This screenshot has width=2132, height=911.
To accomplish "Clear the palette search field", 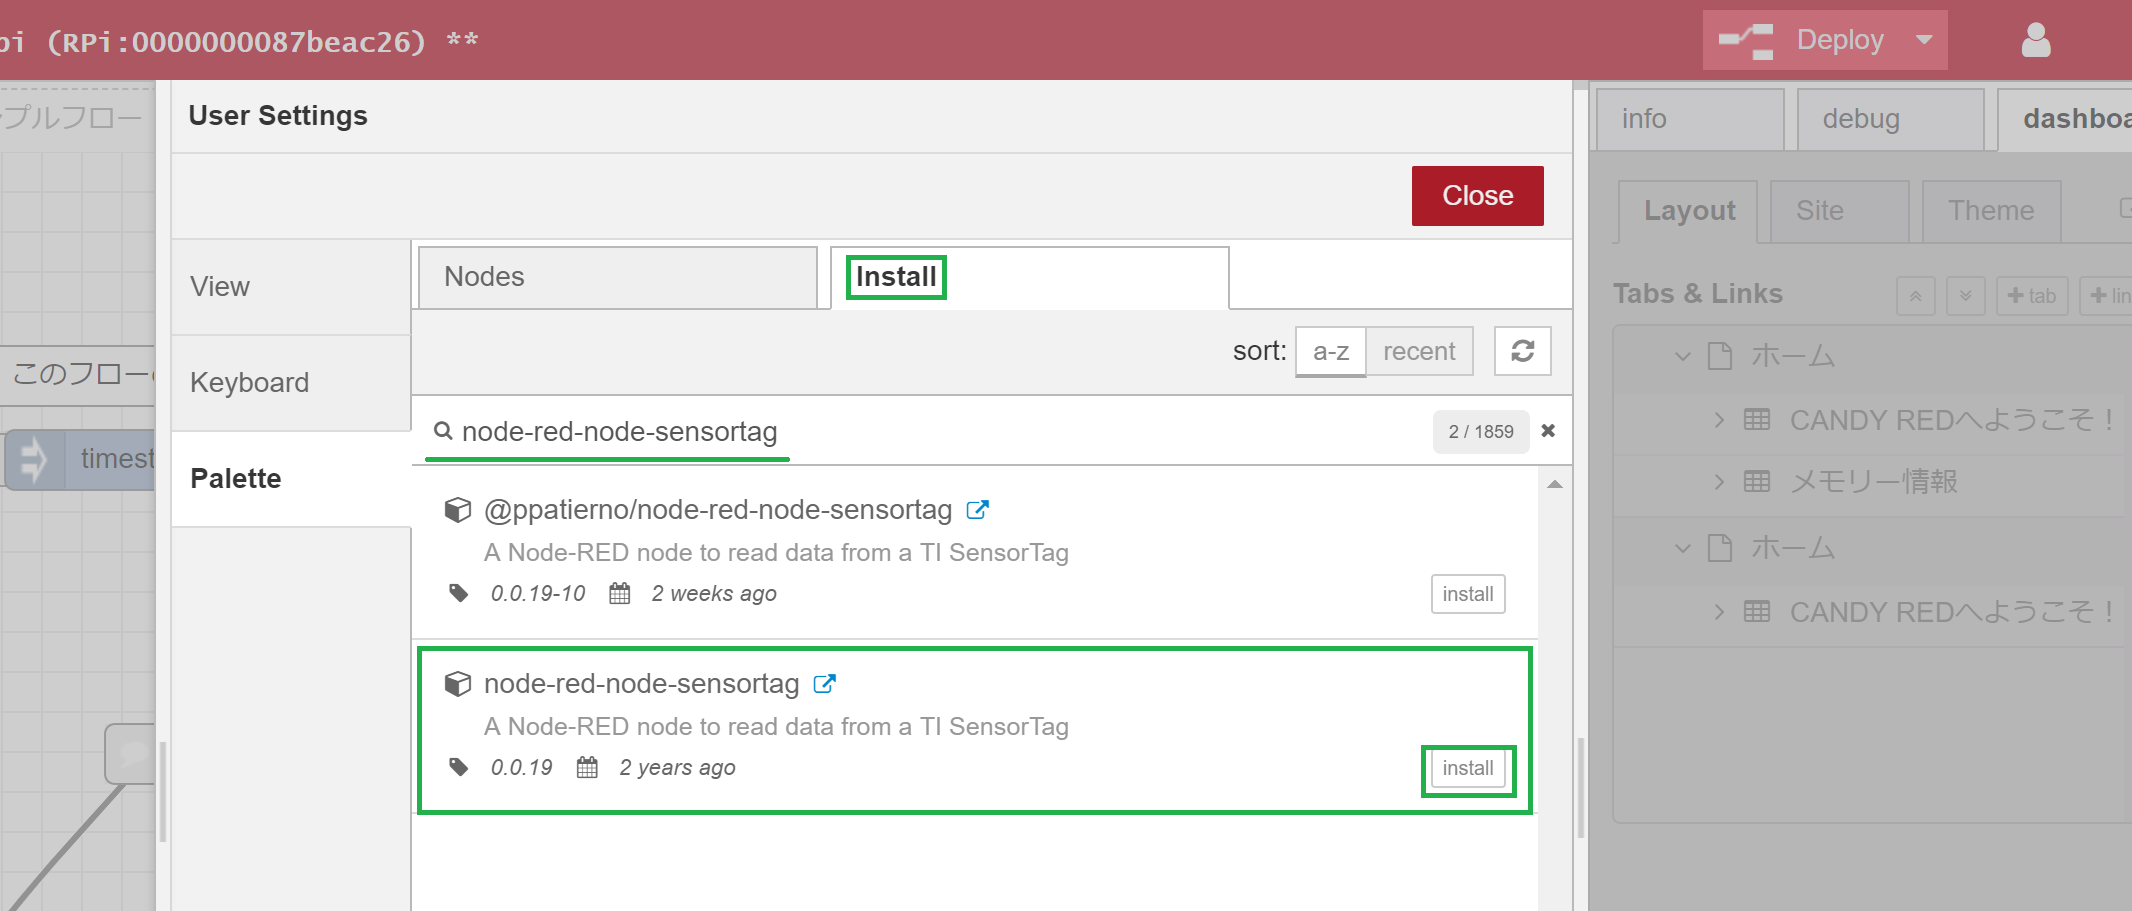I will click(x=1548, y=431).
